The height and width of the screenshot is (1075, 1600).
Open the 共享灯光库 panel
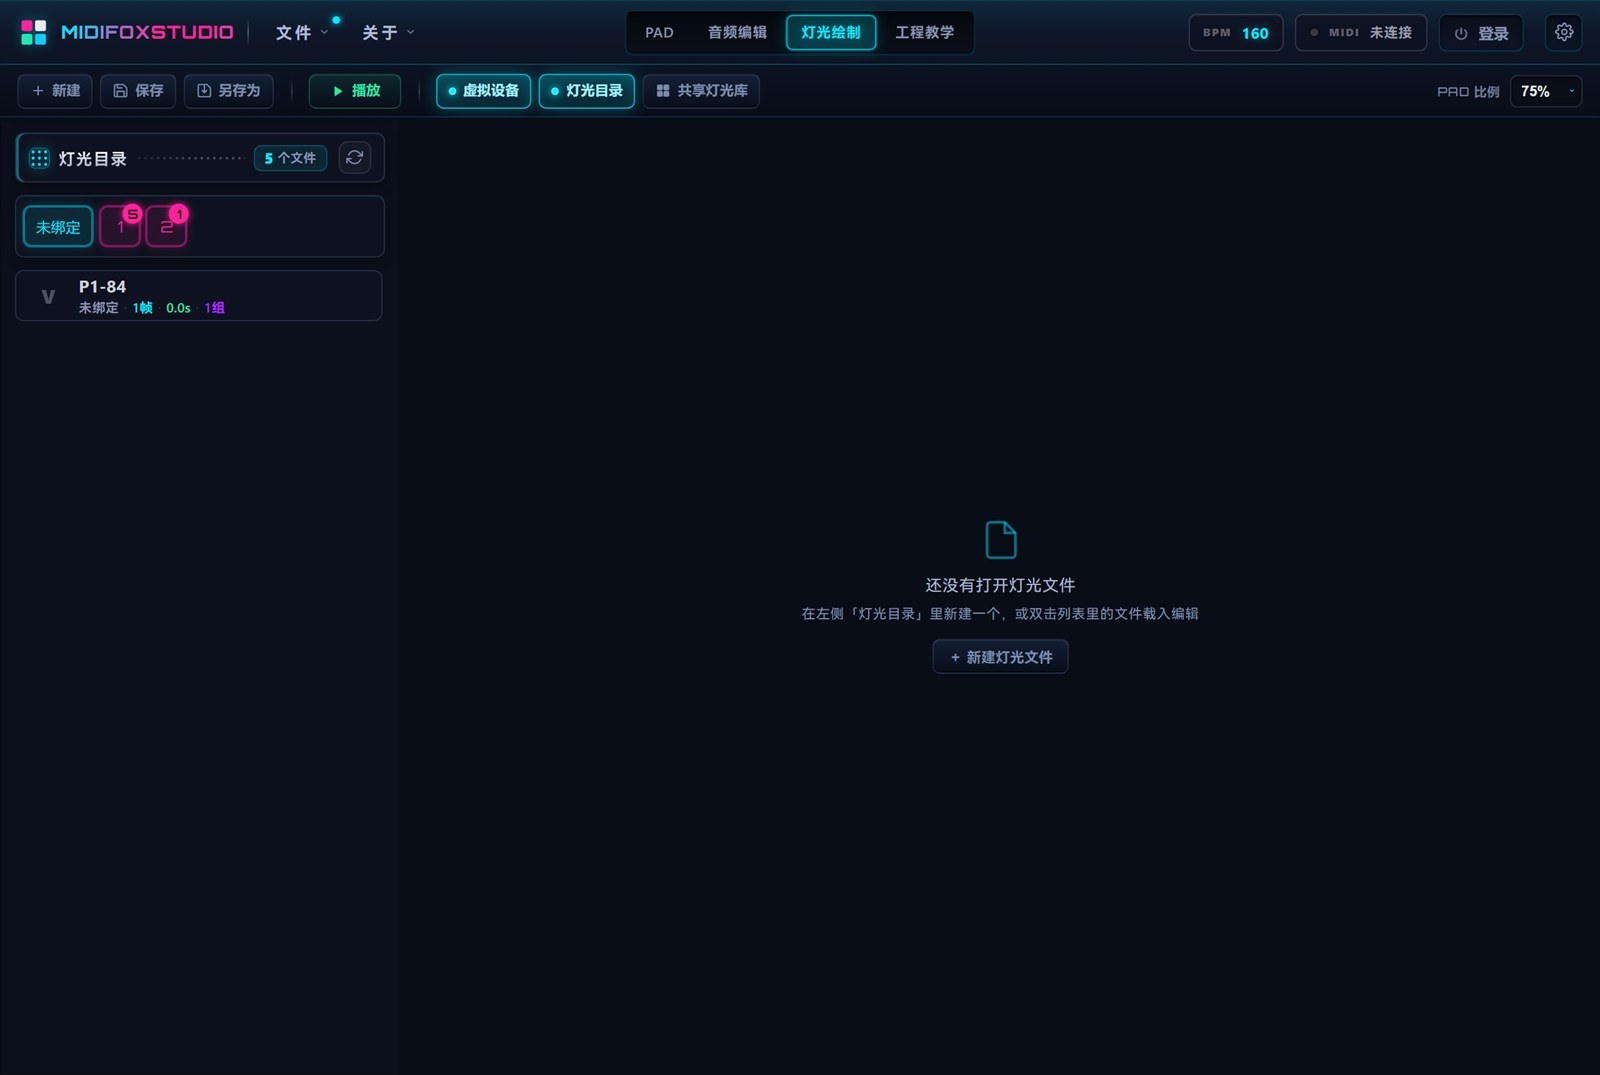point(701,91)
